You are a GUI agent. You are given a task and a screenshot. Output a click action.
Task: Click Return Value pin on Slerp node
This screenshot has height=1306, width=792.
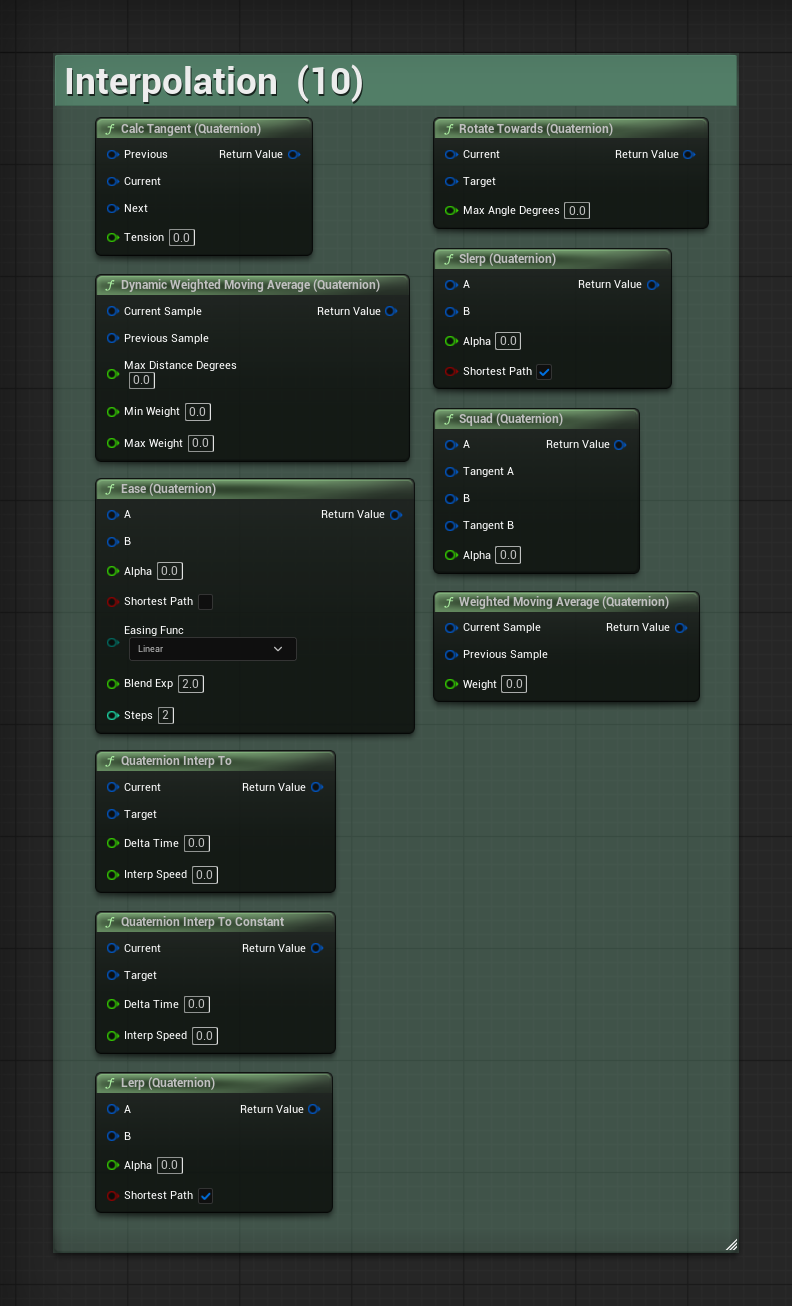[x=652, y=284]
